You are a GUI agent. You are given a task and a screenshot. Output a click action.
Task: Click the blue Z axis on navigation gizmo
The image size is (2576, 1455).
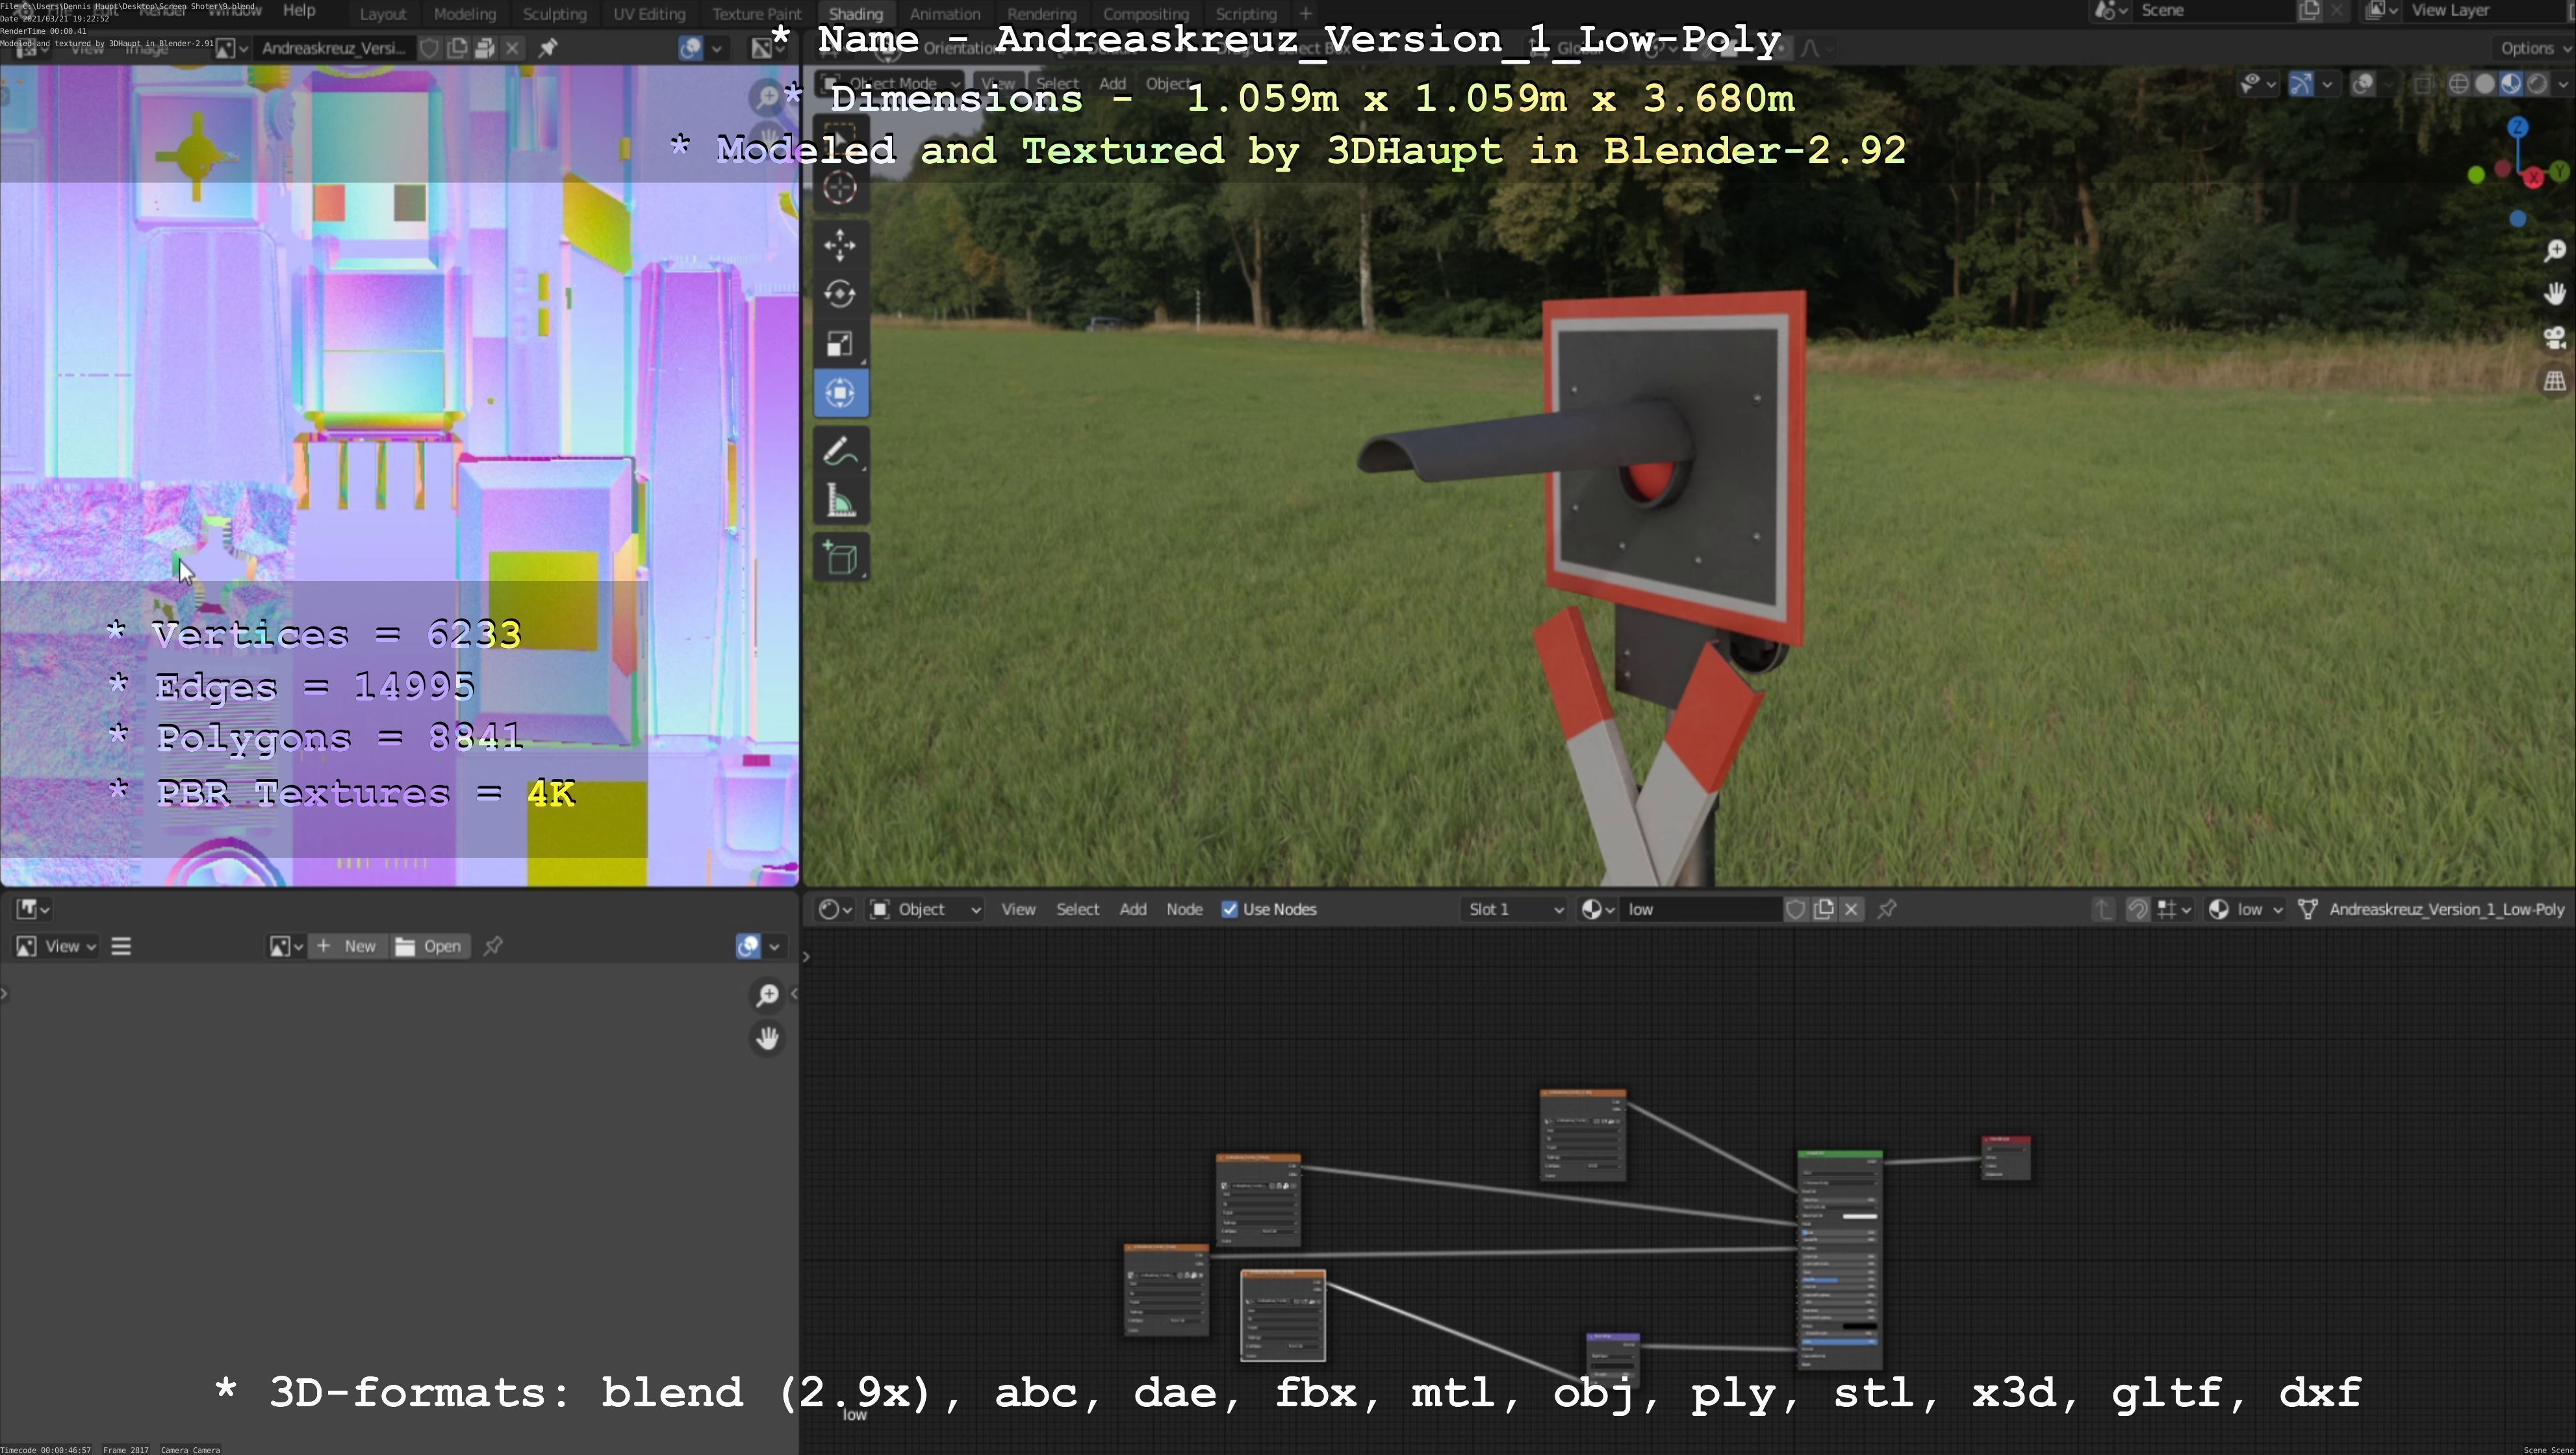2518,127
